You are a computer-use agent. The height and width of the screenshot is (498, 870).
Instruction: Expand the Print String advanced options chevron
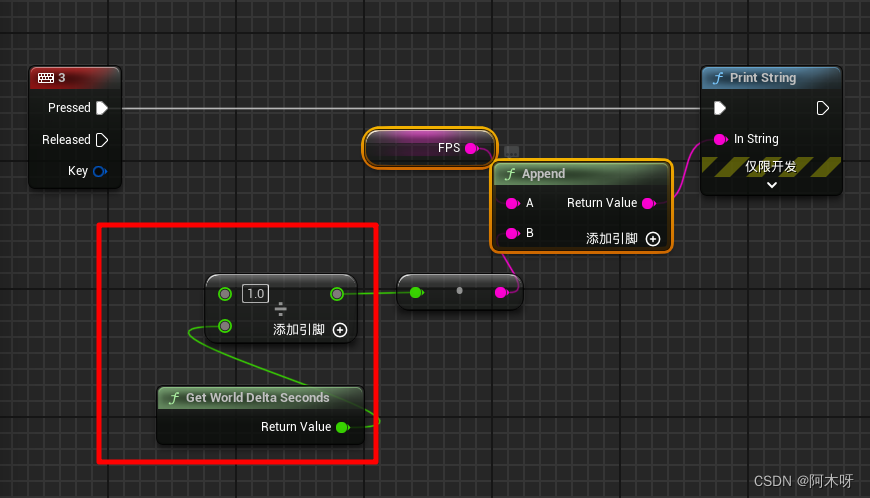(771, 185)
